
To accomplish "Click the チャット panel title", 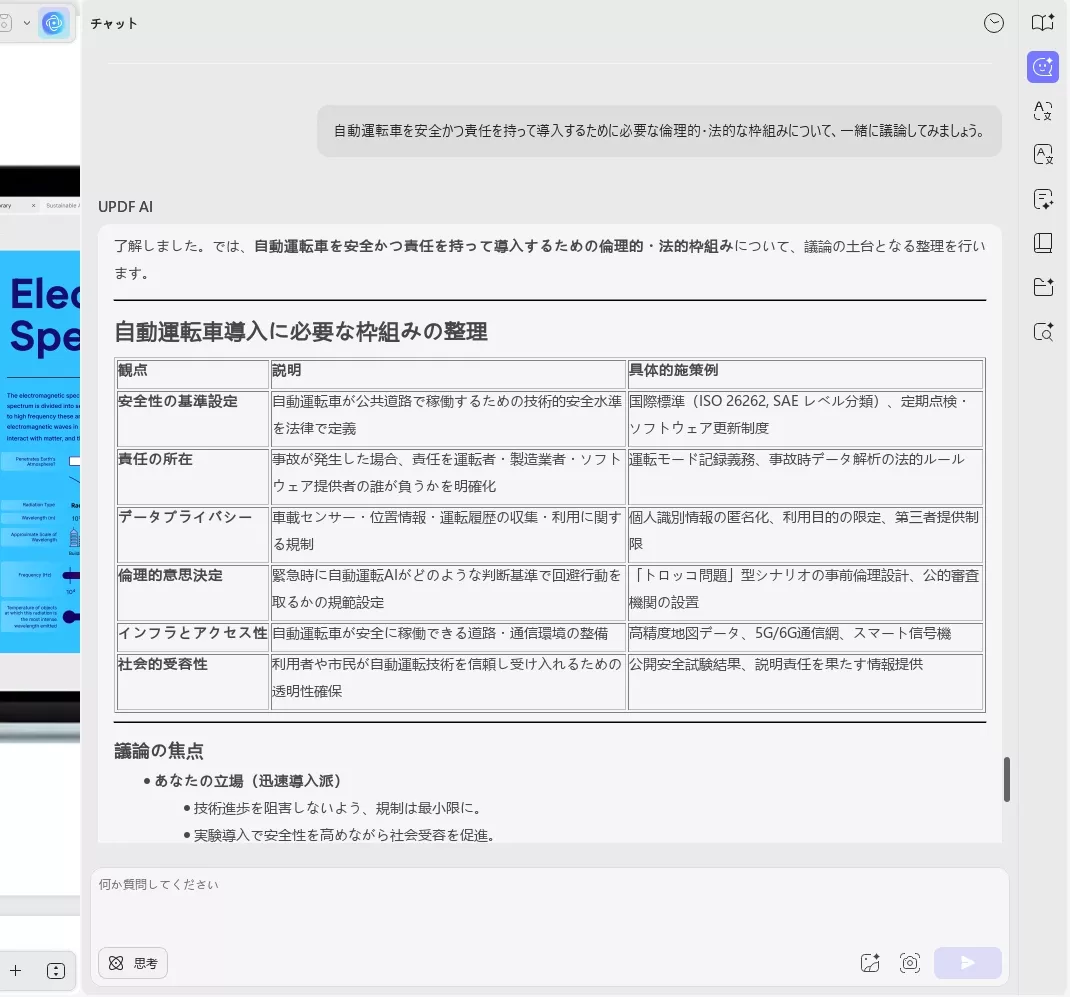I will coord(114,23).
